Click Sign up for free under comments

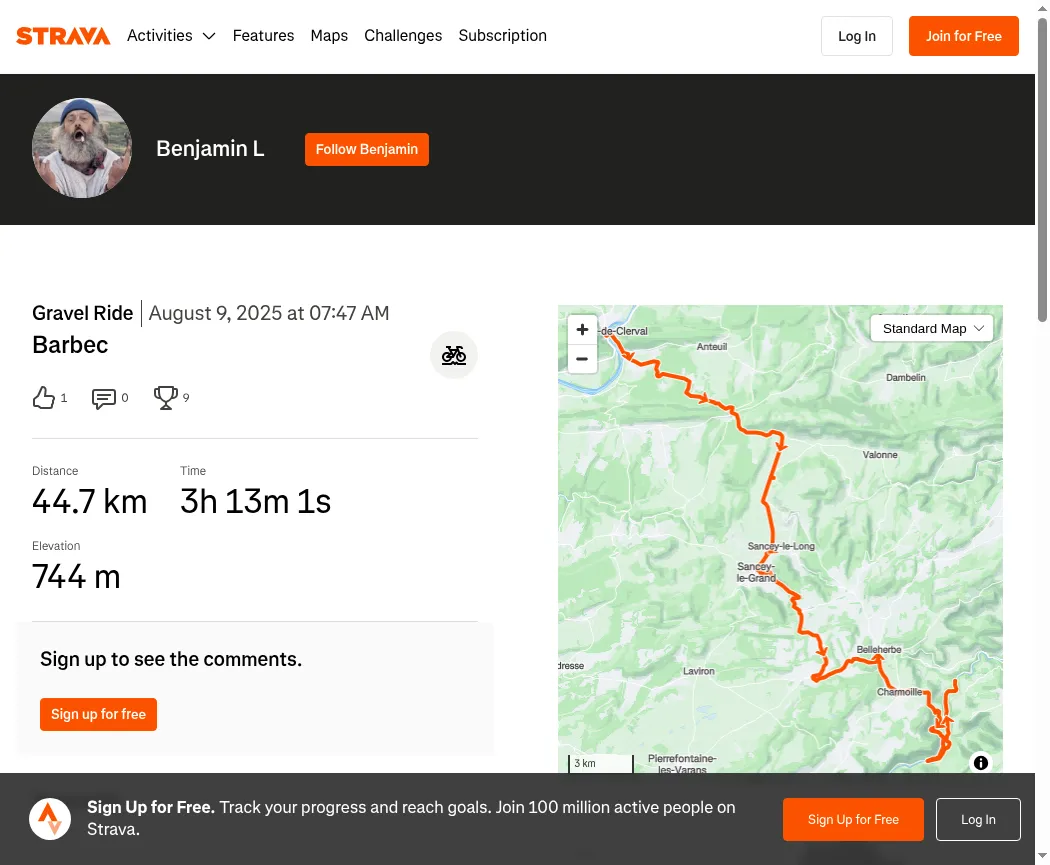point(98,714)
